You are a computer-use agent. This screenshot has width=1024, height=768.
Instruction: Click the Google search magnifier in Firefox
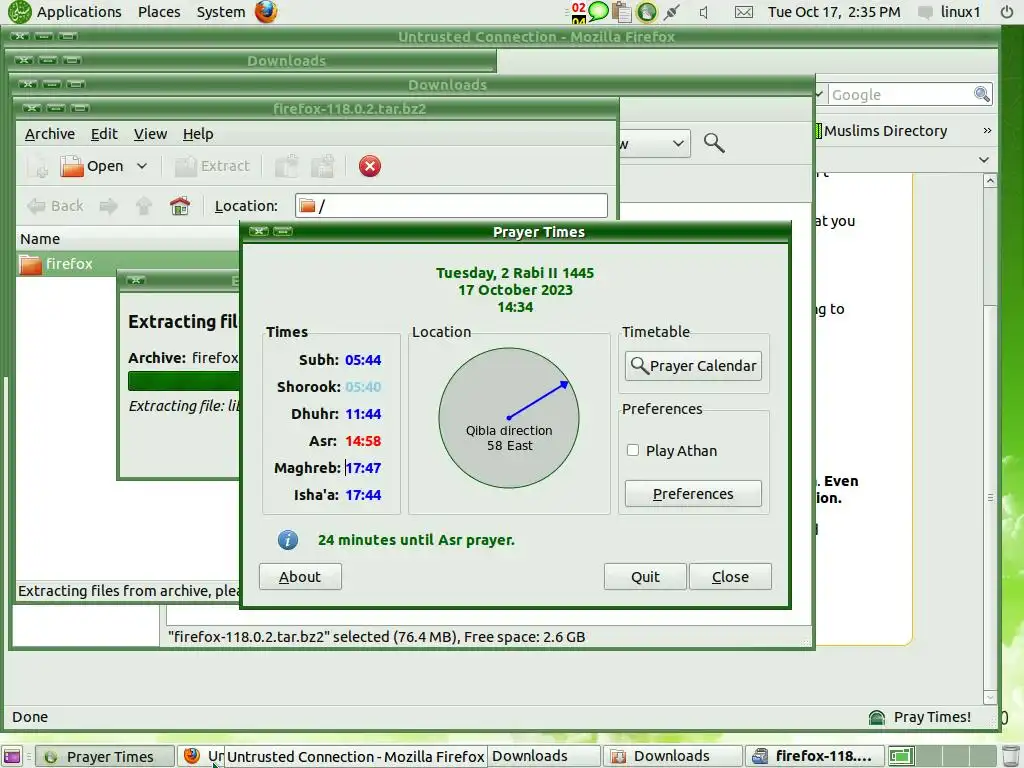982,94
